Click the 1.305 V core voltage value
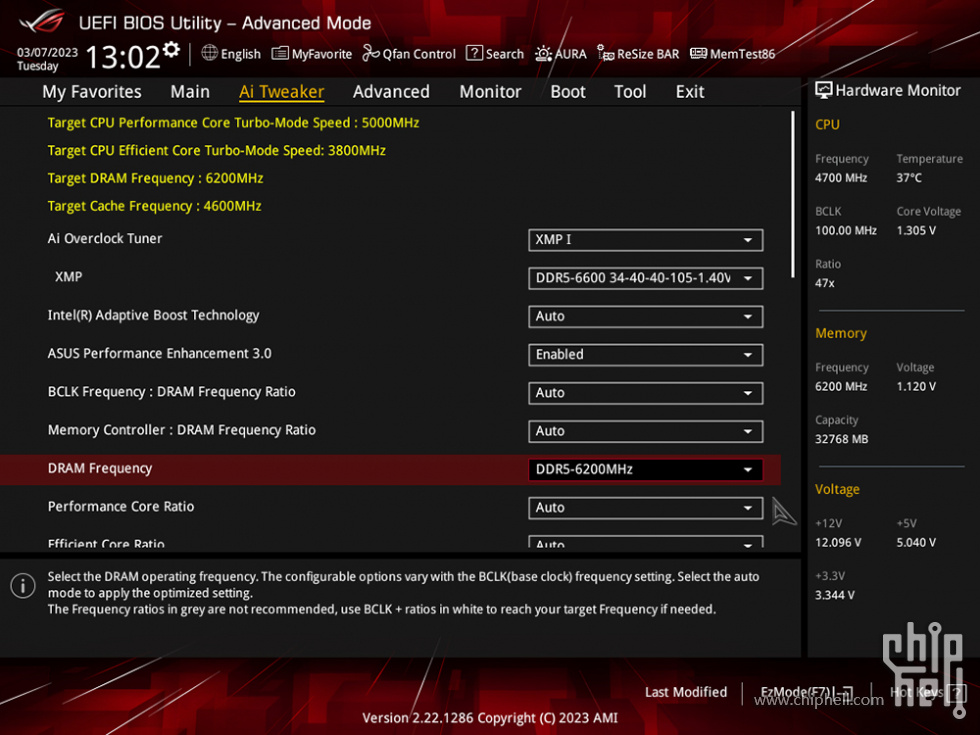The image size is (980, 735). (x=916, y=231)
